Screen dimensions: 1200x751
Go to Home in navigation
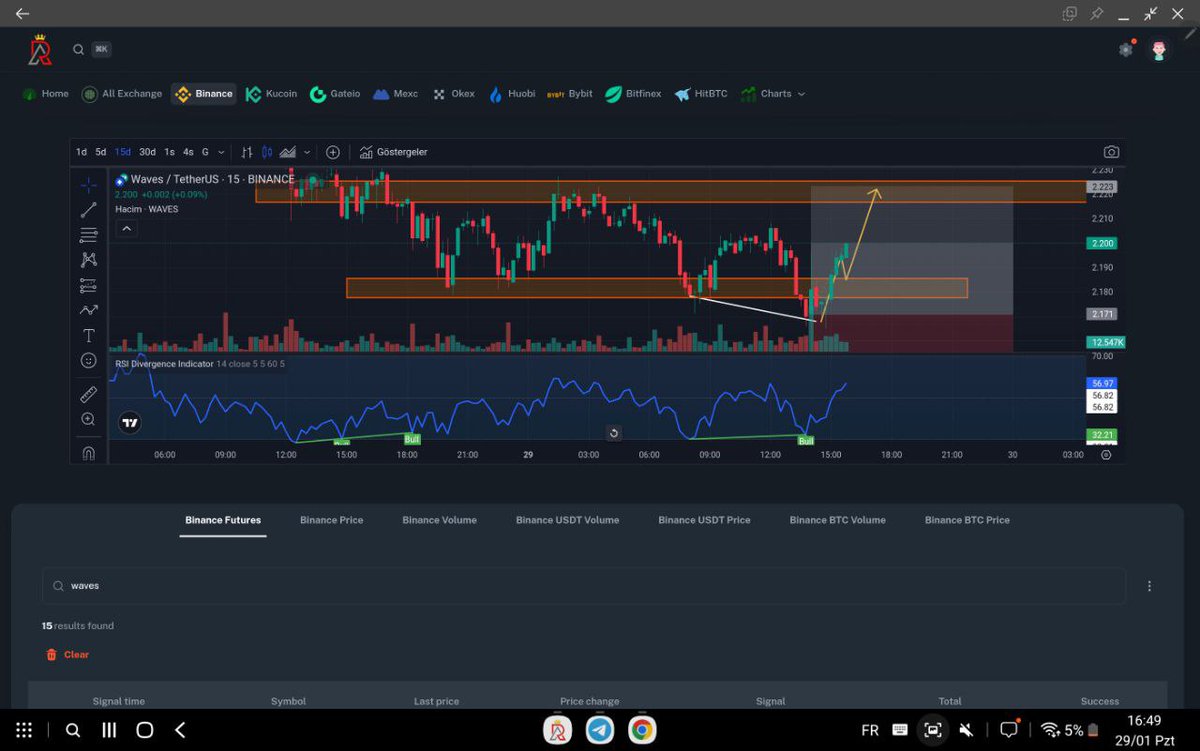(x=45, y=94)
